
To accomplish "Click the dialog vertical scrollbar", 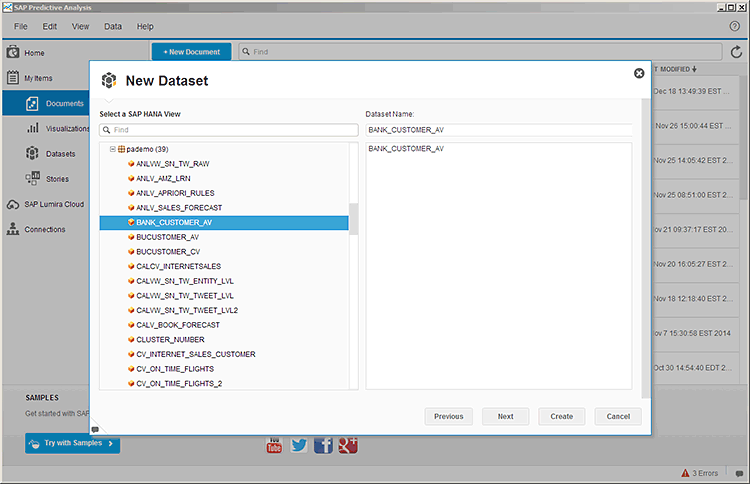I will point(646,249).
